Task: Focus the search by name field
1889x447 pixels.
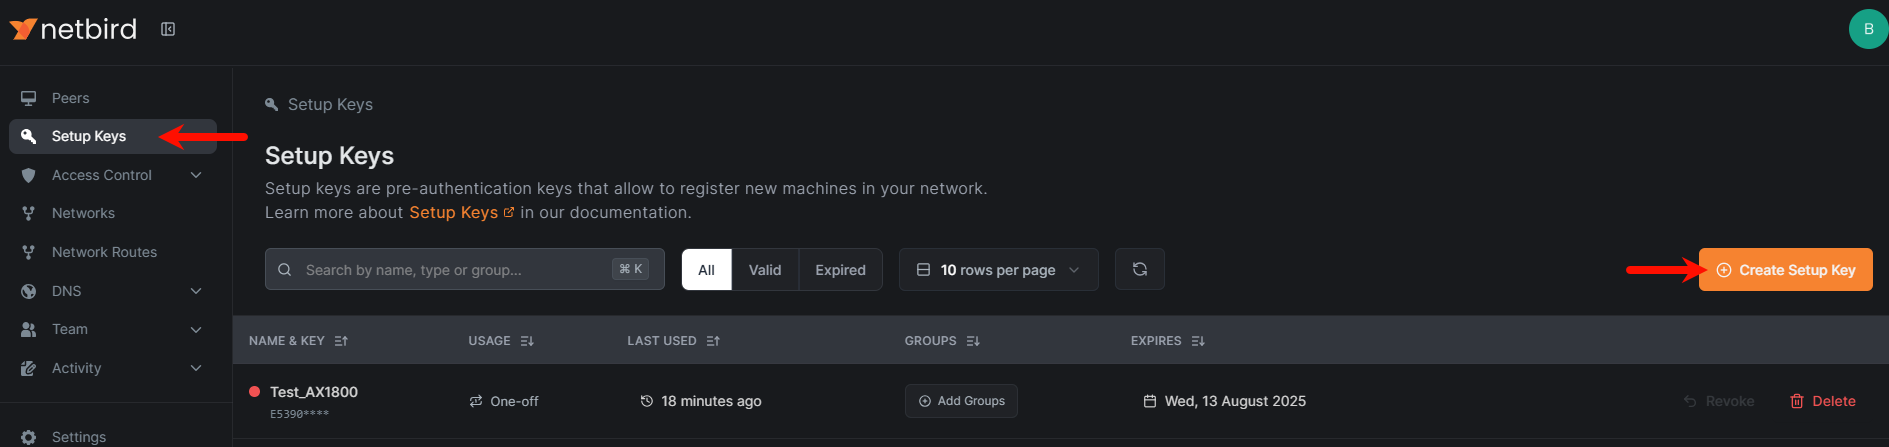Action: [465, 269]
